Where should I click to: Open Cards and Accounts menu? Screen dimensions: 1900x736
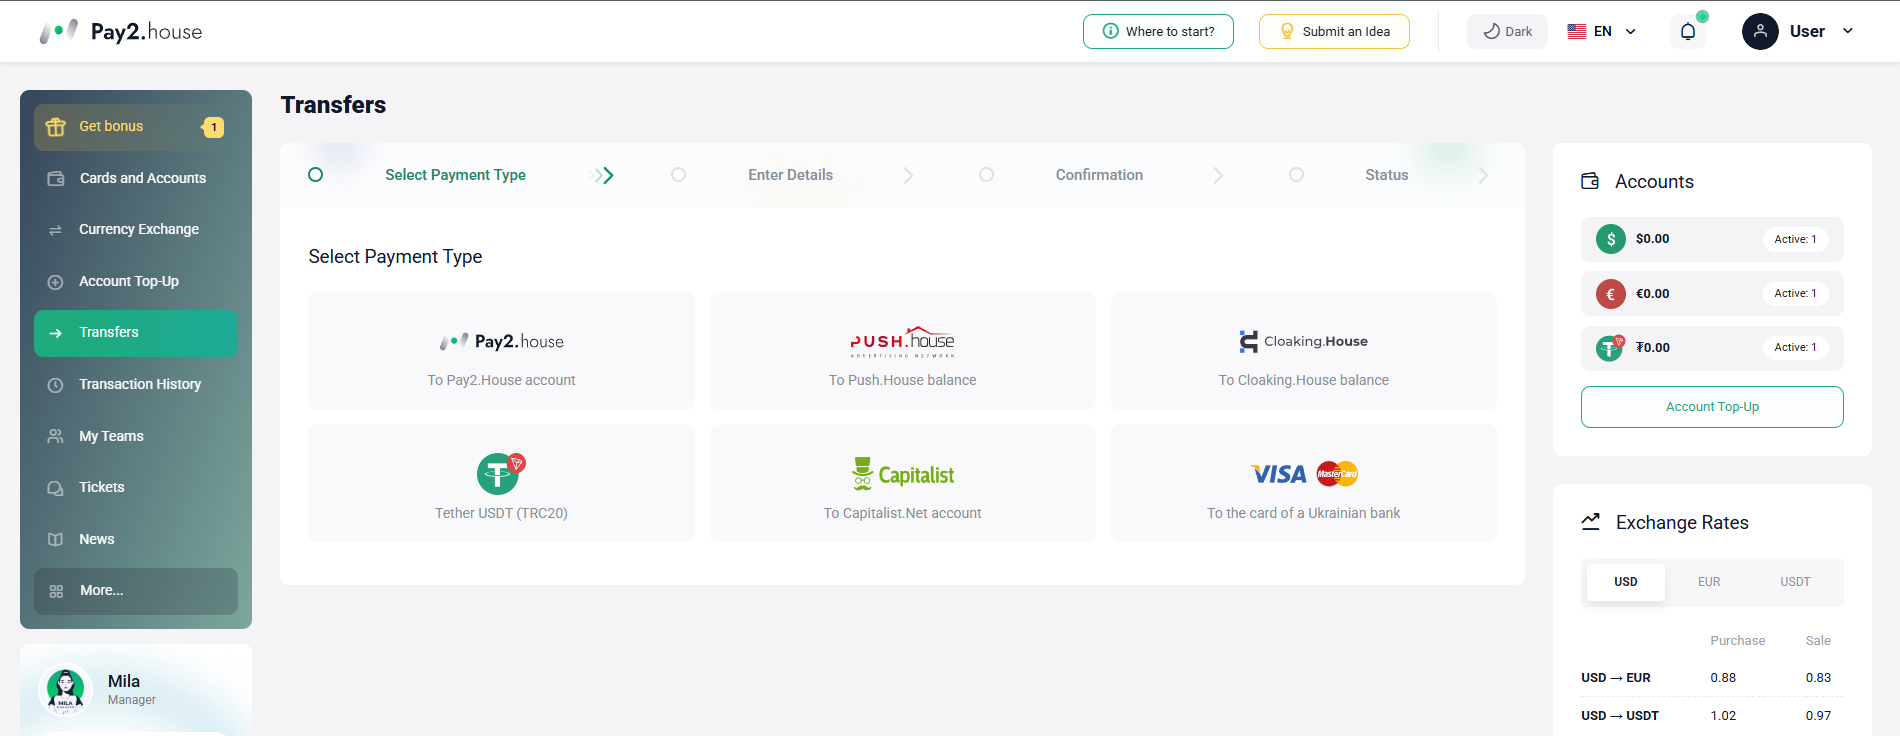(136, 178)
